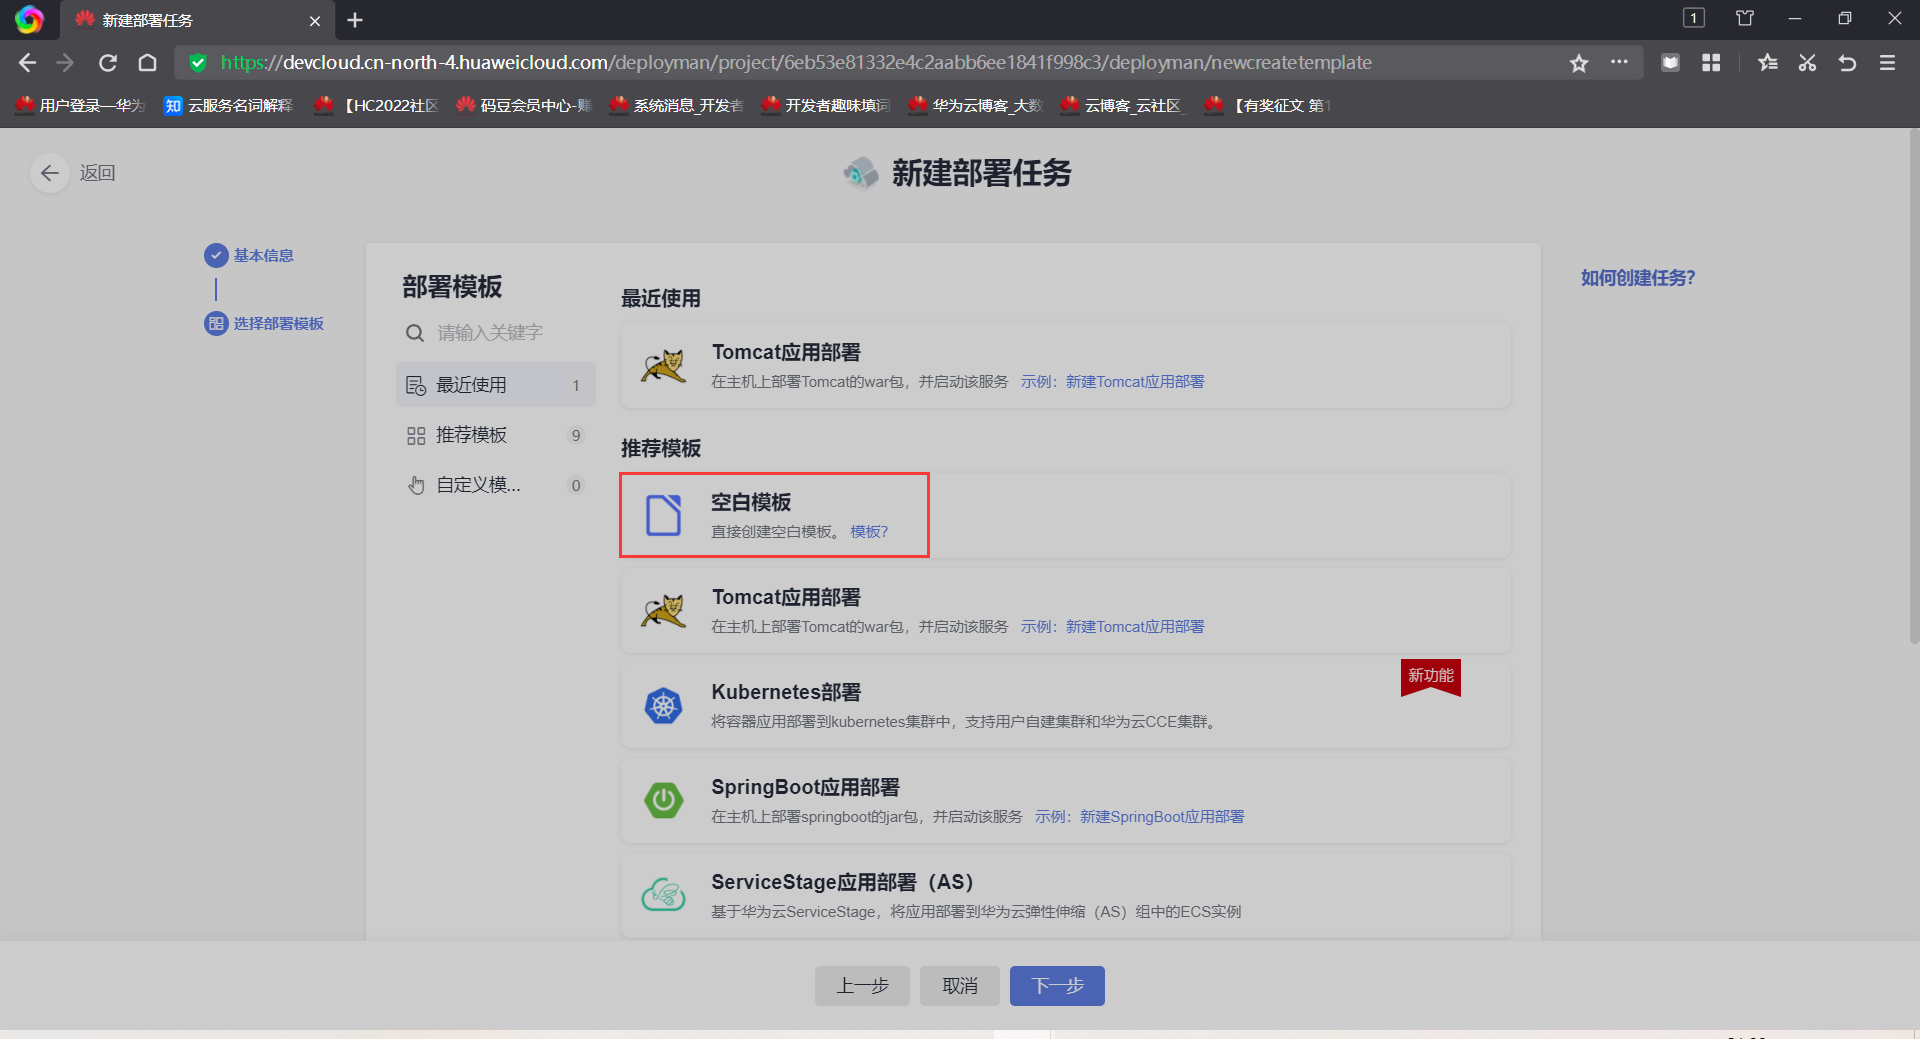The width and height of the screenshot is (1920, 1039).
Task: Click the scissors screenshot tool icon
Action: tap(1807, 63)
